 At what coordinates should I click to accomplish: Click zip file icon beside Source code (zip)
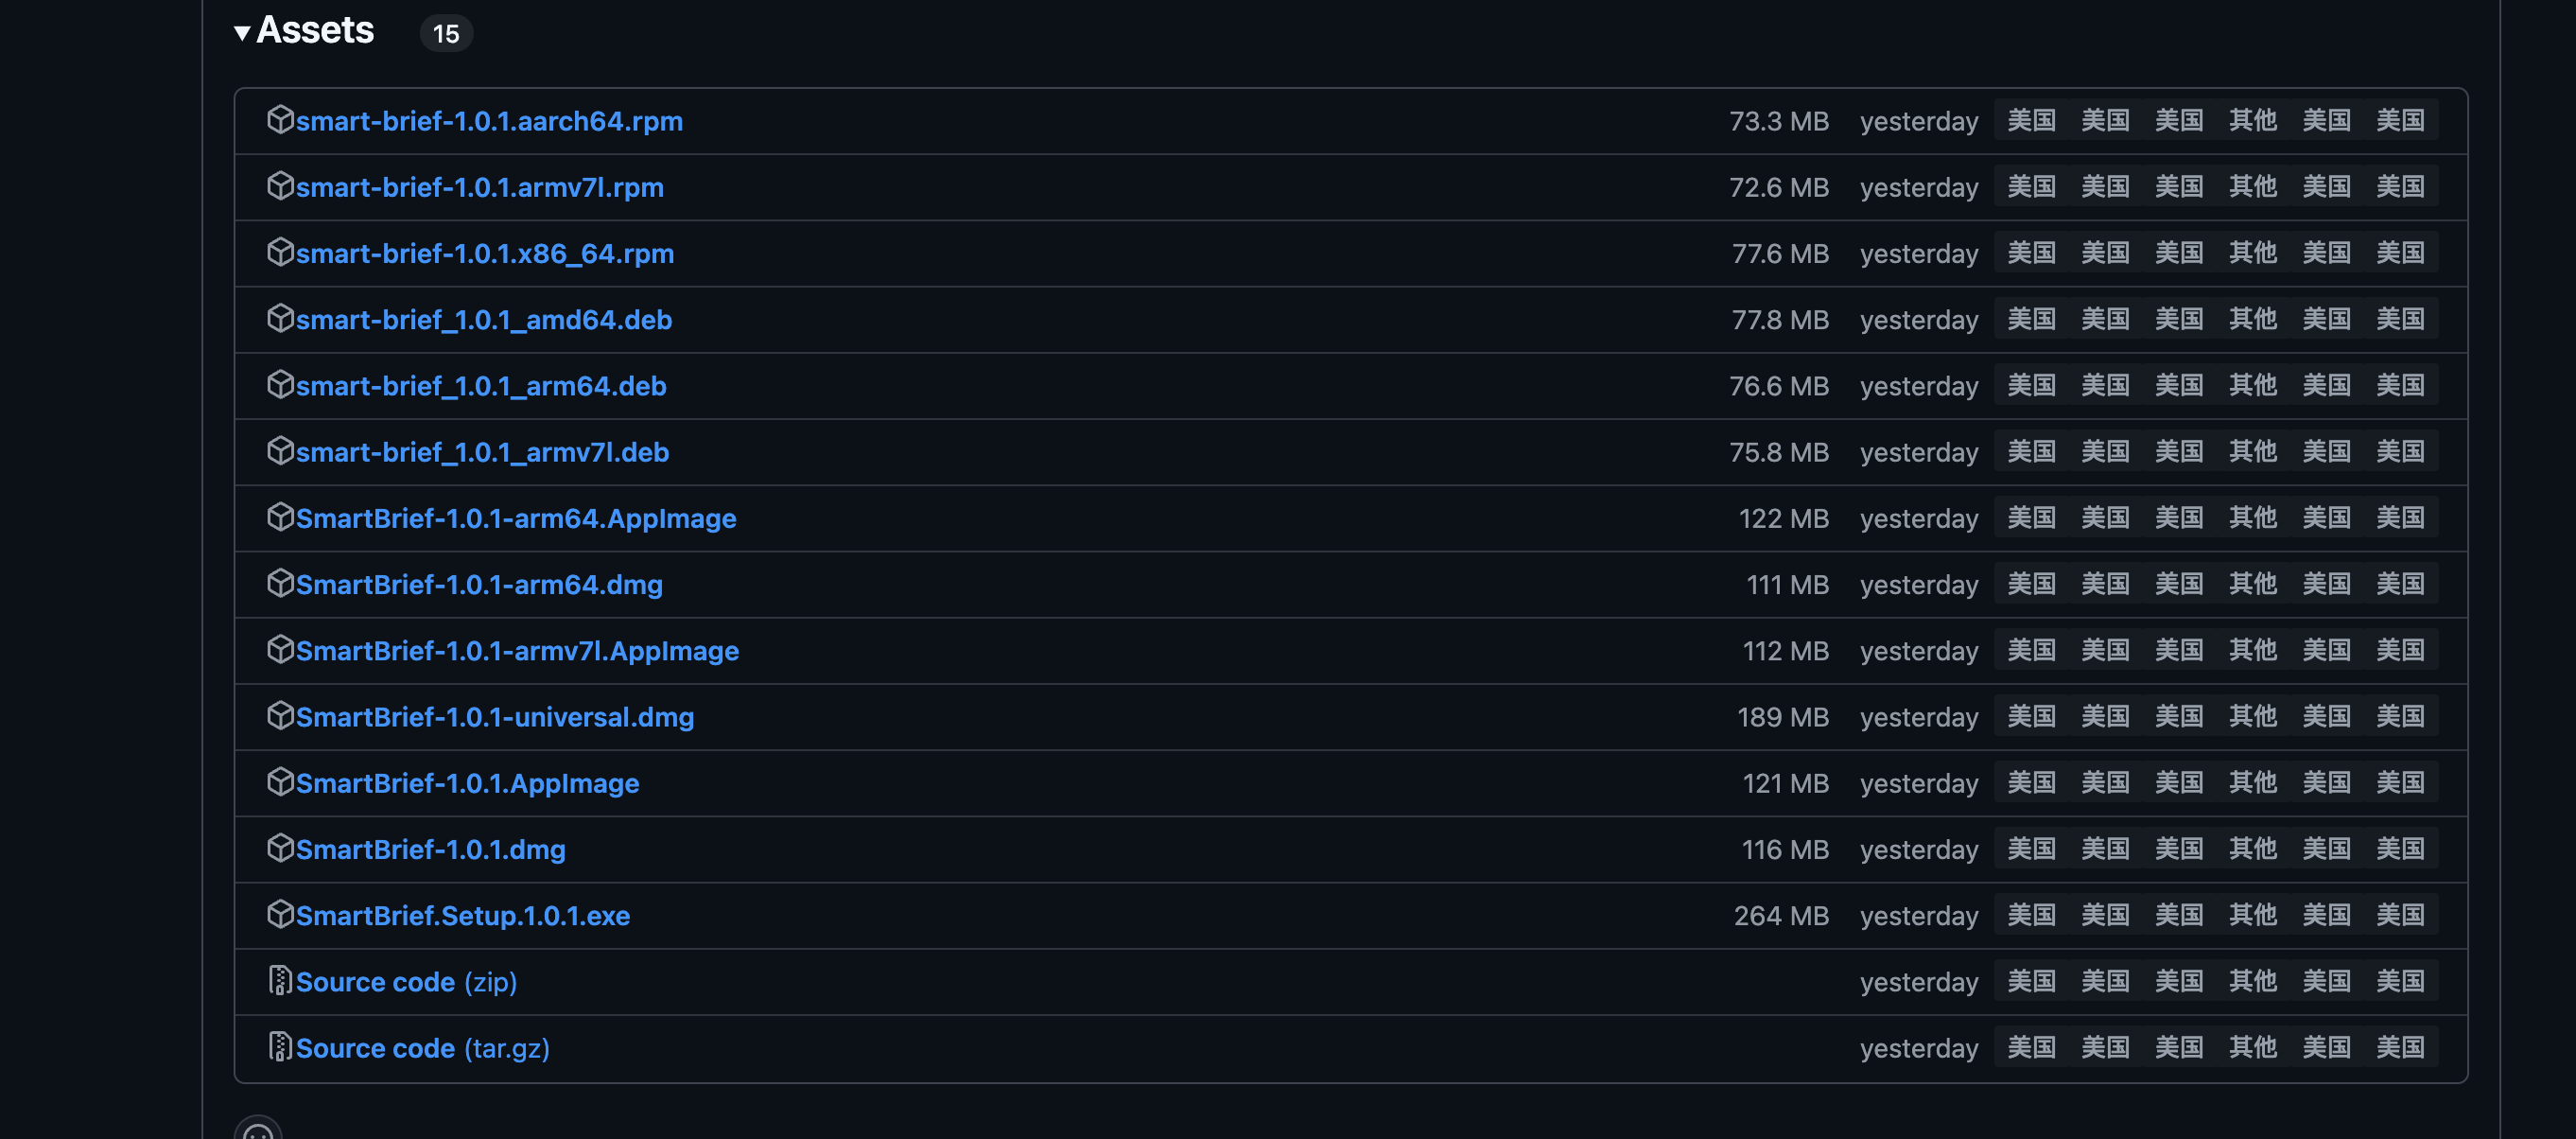pos(280,981)
